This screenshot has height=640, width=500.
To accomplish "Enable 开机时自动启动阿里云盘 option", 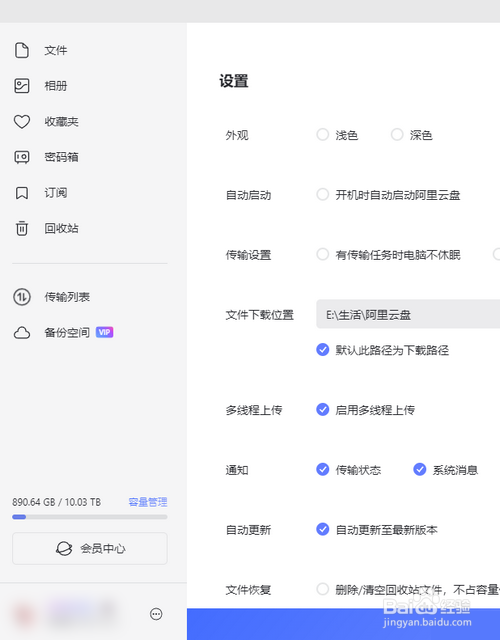I will pyautogui.click(x=322, y=195).
